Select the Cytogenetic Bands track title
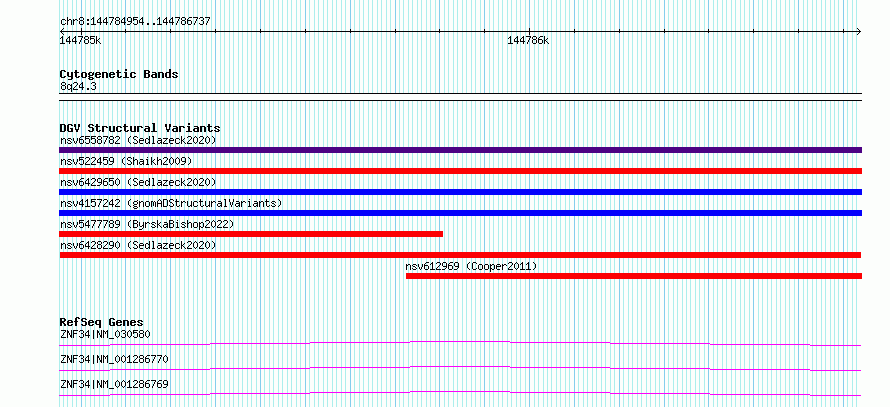The image size is (890, 407). tap(119, 74)
